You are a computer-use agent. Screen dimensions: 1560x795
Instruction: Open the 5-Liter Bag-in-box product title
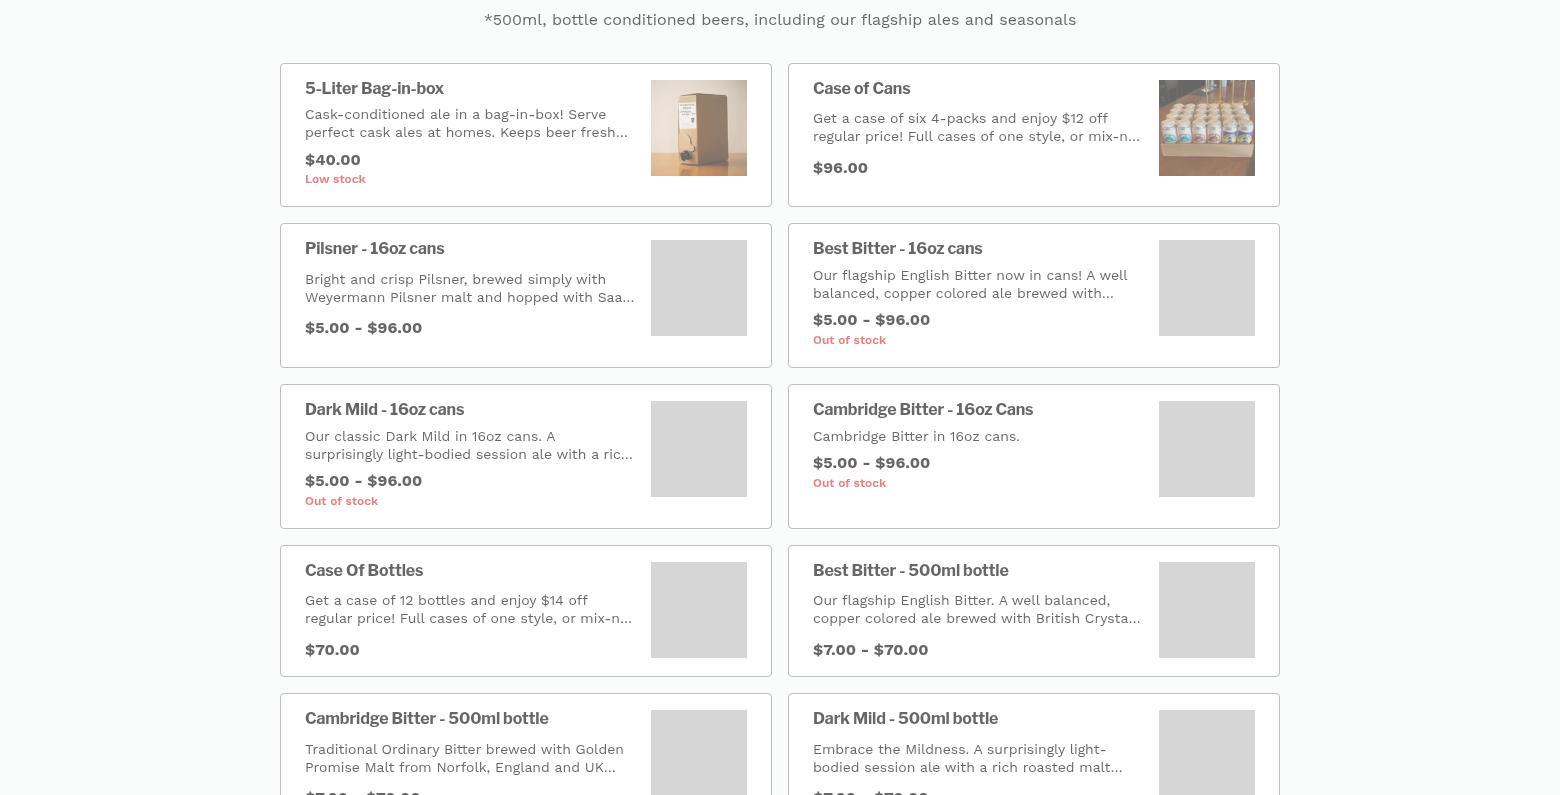[374, 89]
